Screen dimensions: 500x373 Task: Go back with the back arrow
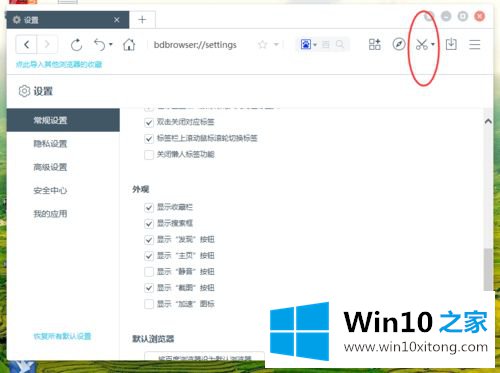(27, 44)
